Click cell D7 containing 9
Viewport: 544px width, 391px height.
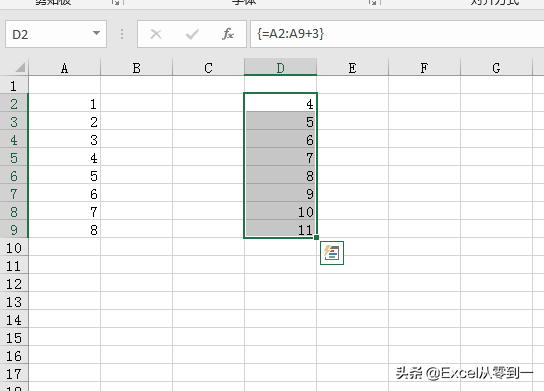coord(280,193)
